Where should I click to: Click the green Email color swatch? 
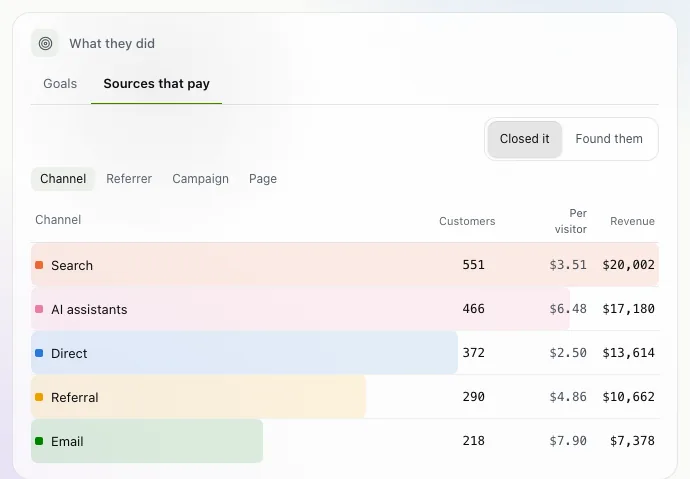click(x=39, y=441)
